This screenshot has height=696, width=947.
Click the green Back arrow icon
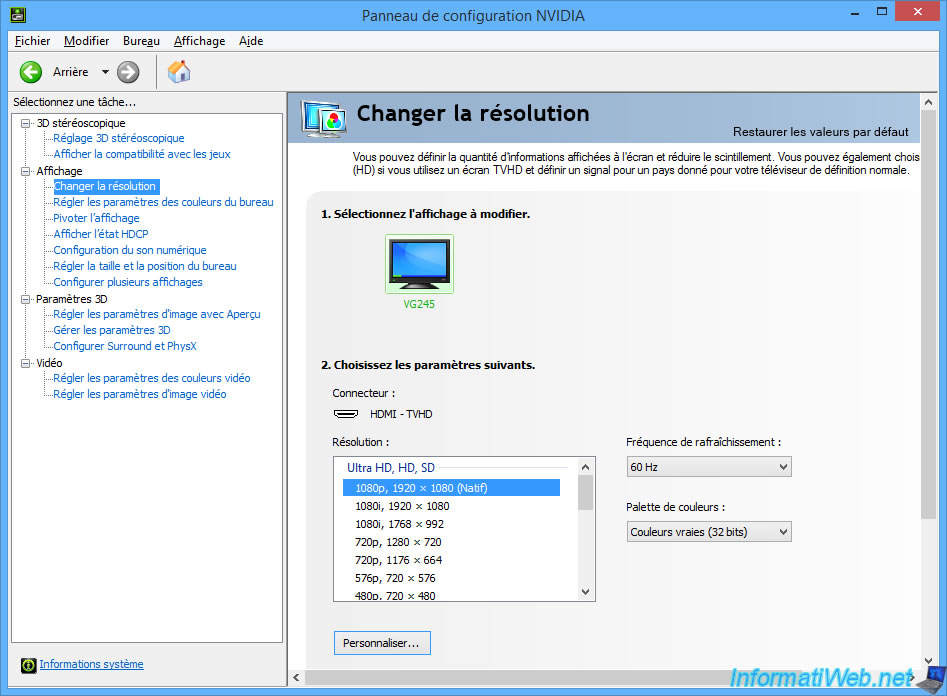click(x=31, y=72)
